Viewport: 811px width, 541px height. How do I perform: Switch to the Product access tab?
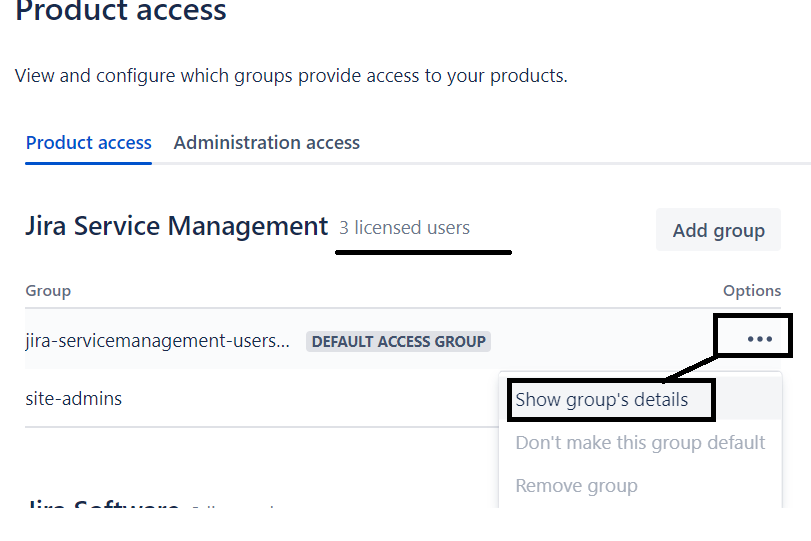click(x=88, y=143)
